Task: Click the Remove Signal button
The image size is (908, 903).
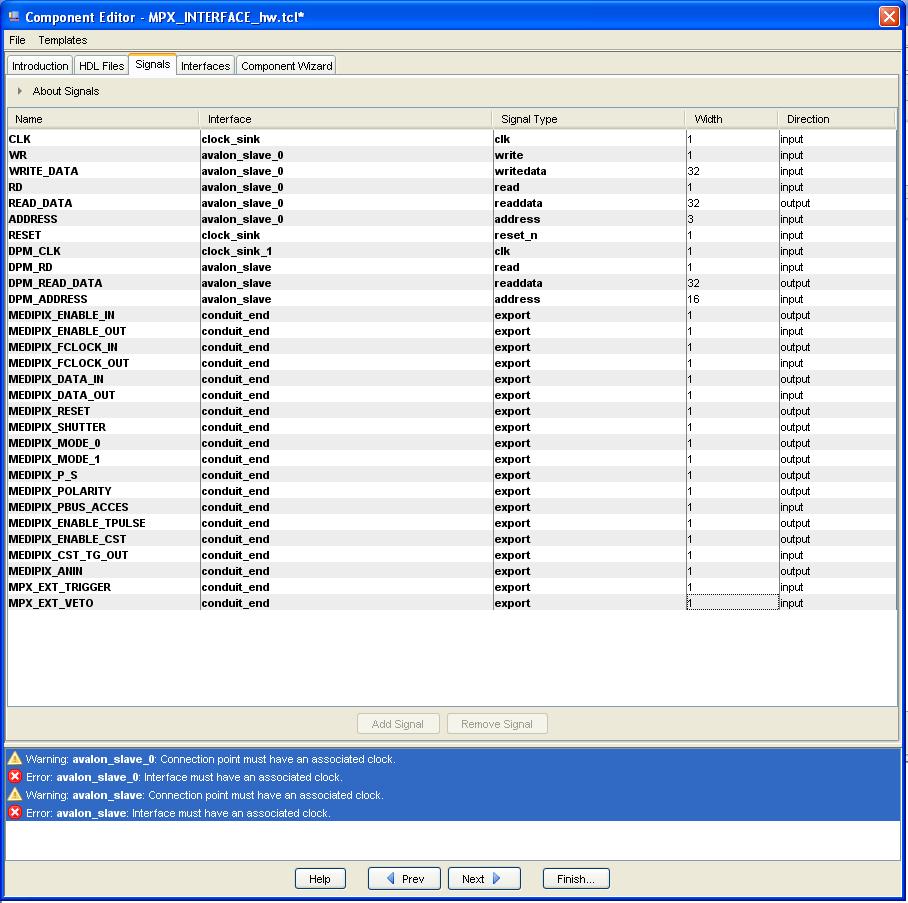Action: tap(497, 723)
